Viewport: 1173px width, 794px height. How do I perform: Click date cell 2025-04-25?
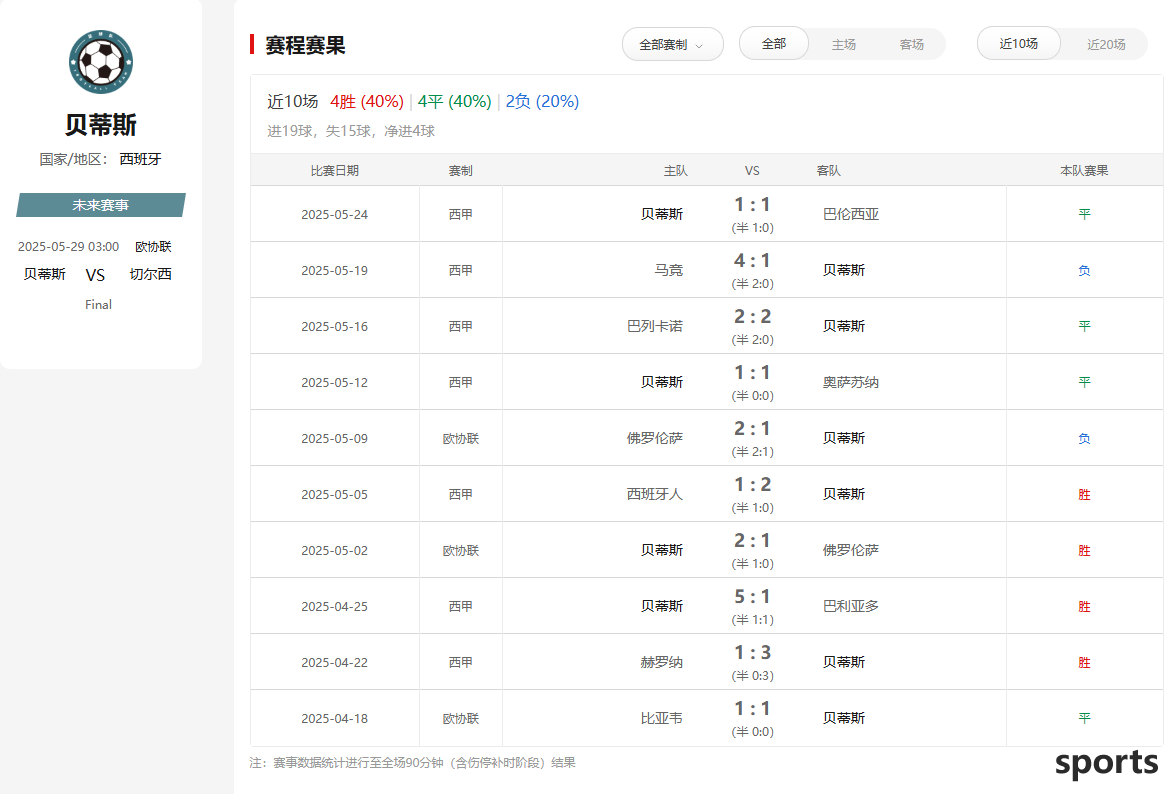(x=334, y=606)
